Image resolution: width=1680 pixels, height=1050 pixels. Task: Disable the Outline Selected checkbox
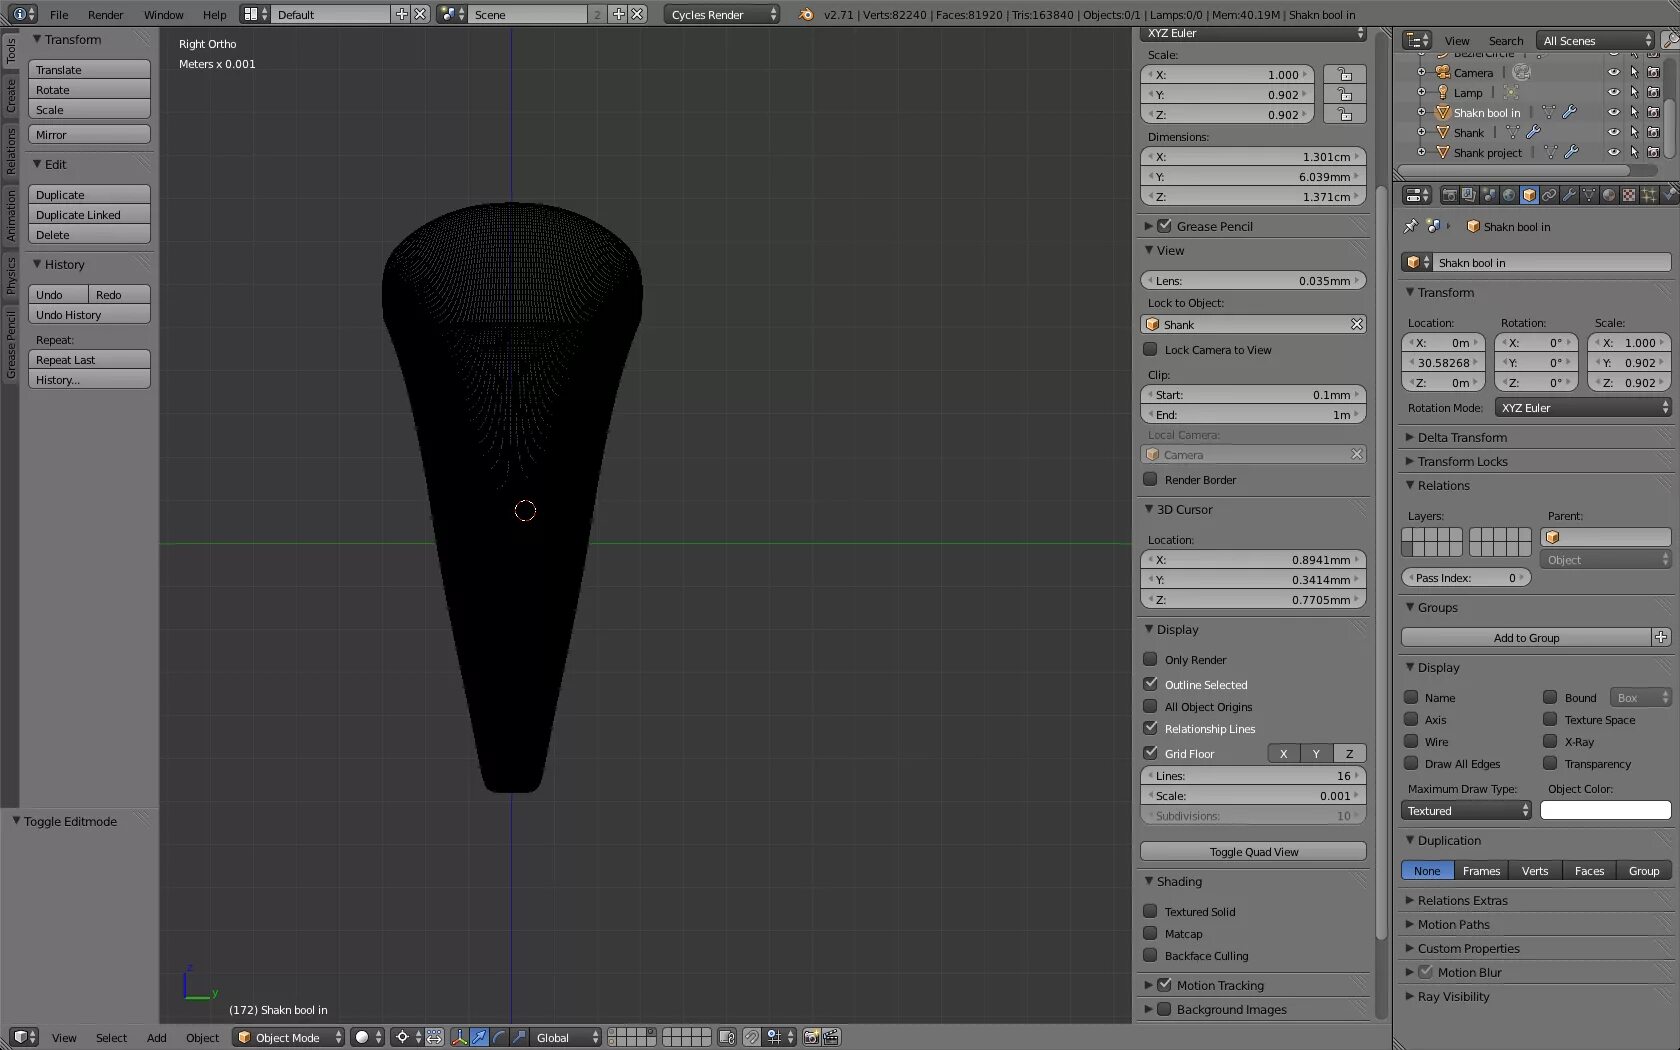(x=1150, y=684)
